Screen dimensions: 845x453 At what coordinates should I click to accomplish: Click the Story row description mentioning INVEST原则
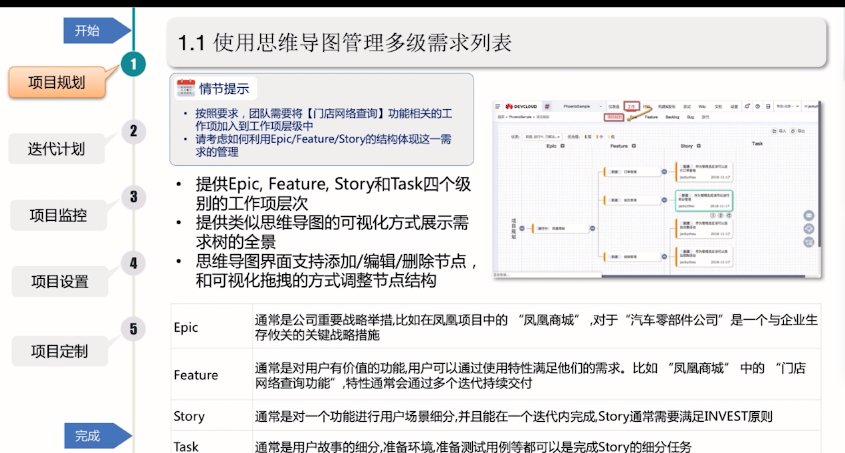point(514,416)
